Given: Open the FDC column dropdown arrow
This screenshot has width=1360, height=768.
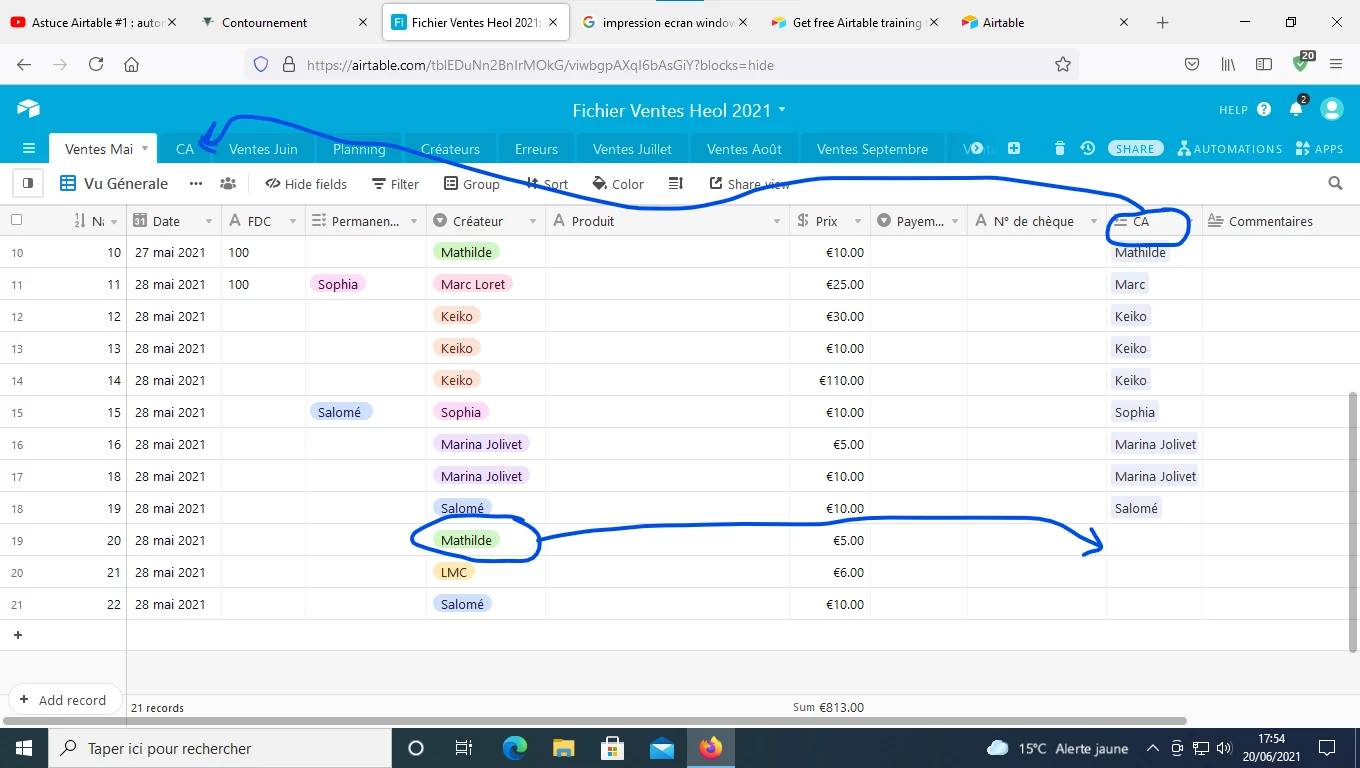Looking at the screenshot, I should [x=293, y=221].
